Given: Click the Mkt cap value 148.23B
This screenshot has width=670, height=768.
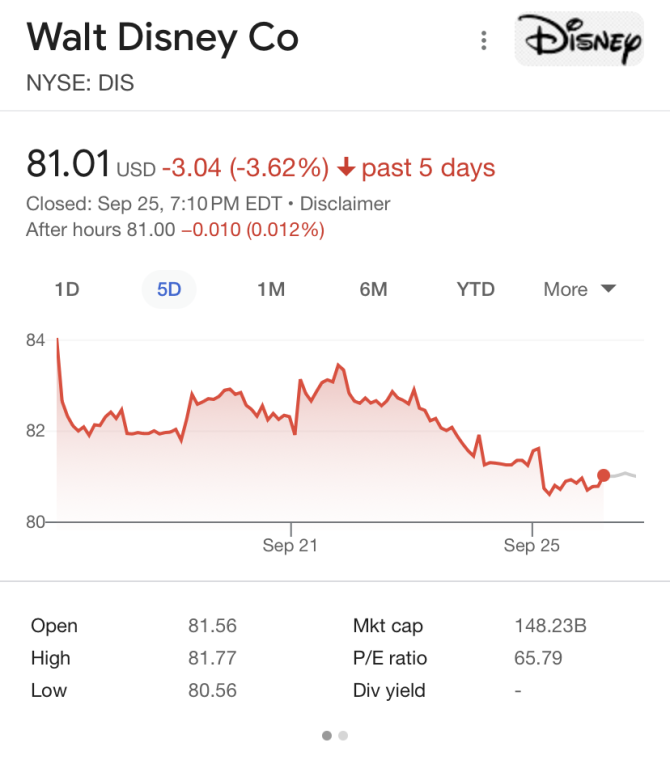Looking at the screenshot, I should [x=550, y=627].
